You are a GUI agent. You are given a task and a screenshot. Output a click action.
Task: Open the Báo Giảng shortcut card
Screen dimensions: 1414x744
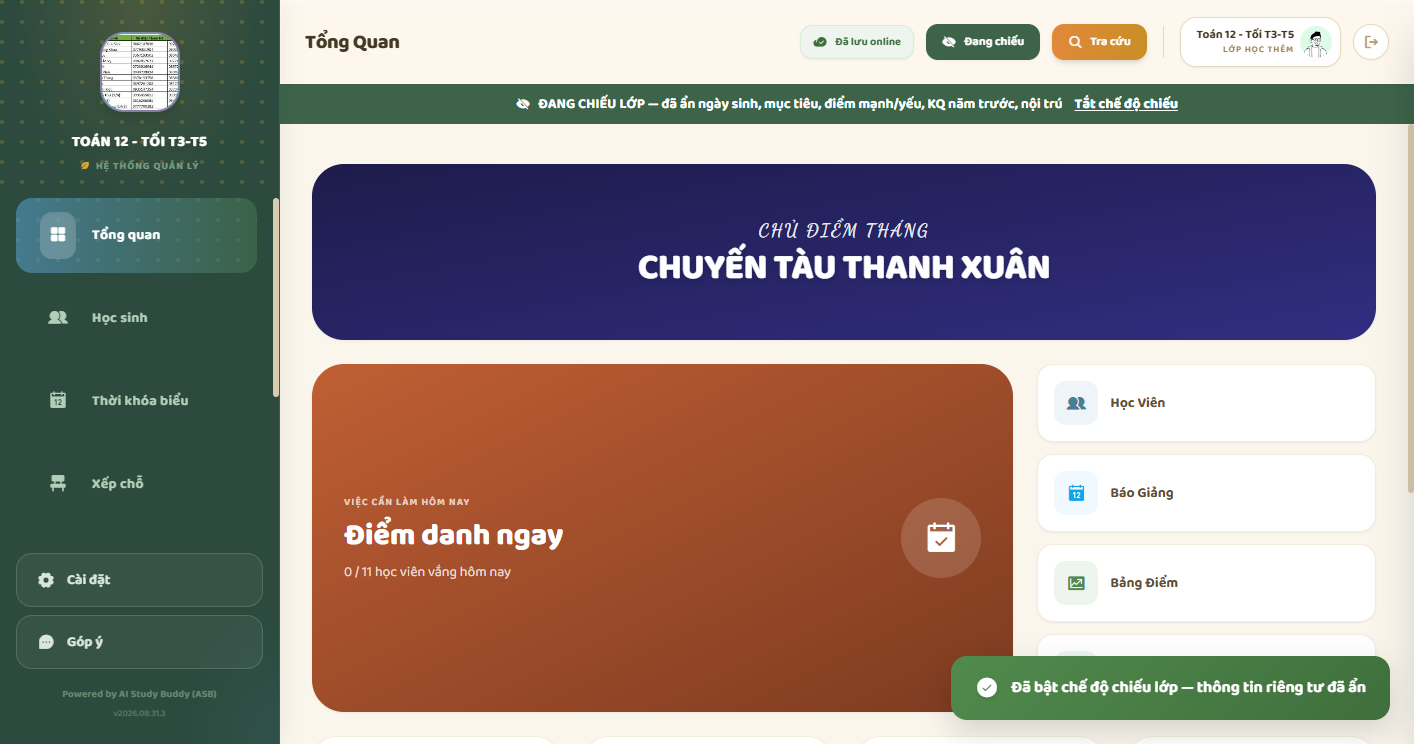coord(1206,493)
